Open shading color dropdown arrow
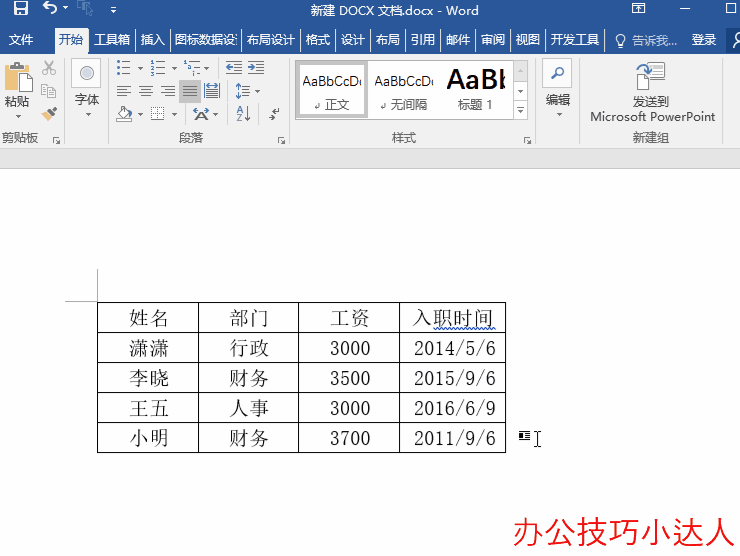This screenshot has height=556, width=740. (x=140, y=114)
